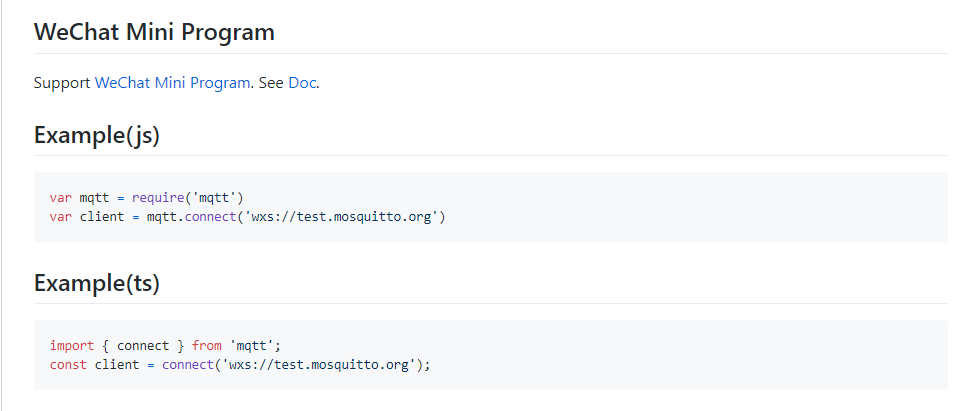Click the client variable in JS example
This screenshot has height=411, width=965.
click(x=101, y=216)
